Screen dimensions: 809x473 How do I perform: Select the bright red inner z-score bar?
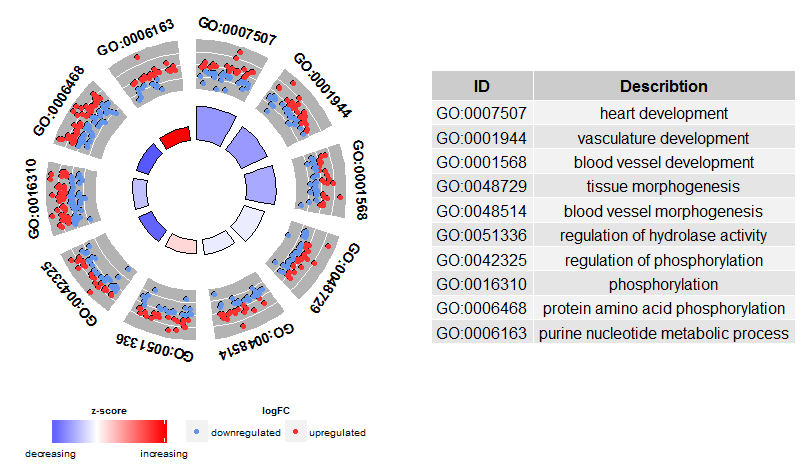point(176,138)
